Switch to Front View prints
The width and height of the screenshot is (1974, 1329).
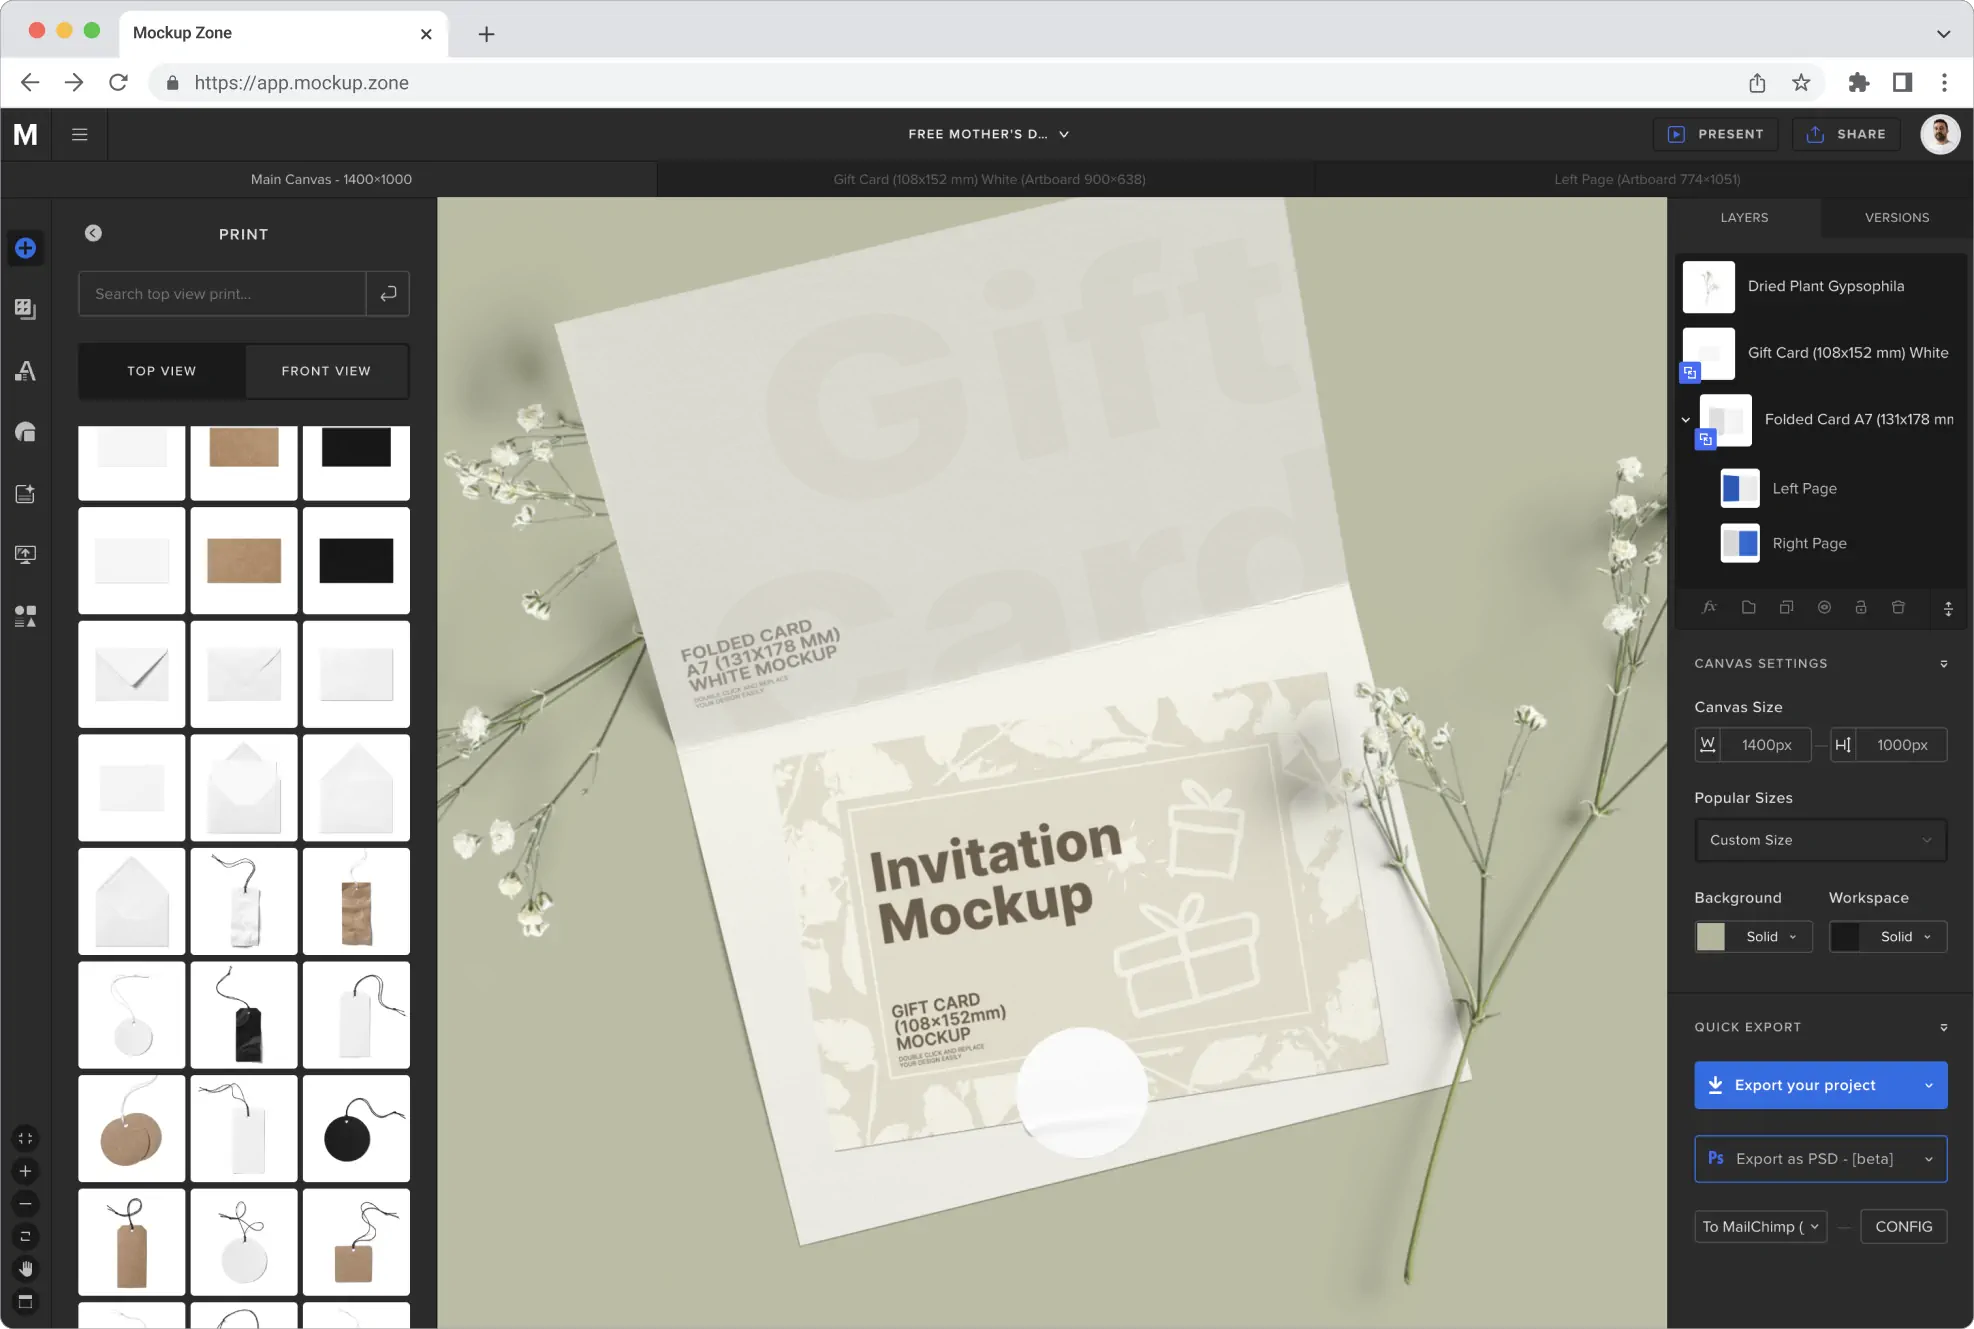click(x=326, y=371)
